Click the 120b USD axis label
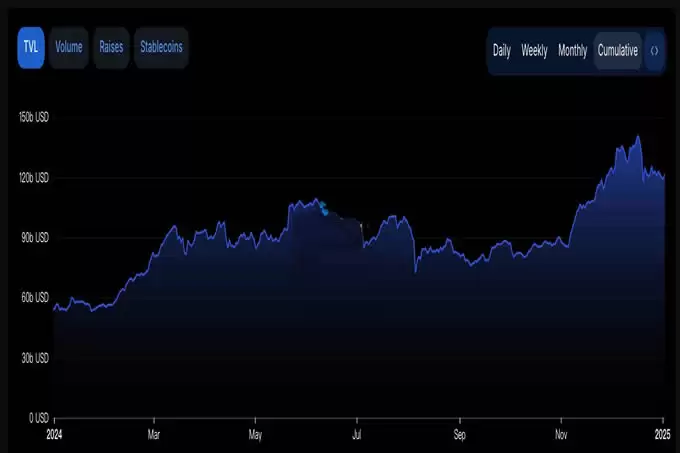Viewport: 680px width, 453px height. 32,178
